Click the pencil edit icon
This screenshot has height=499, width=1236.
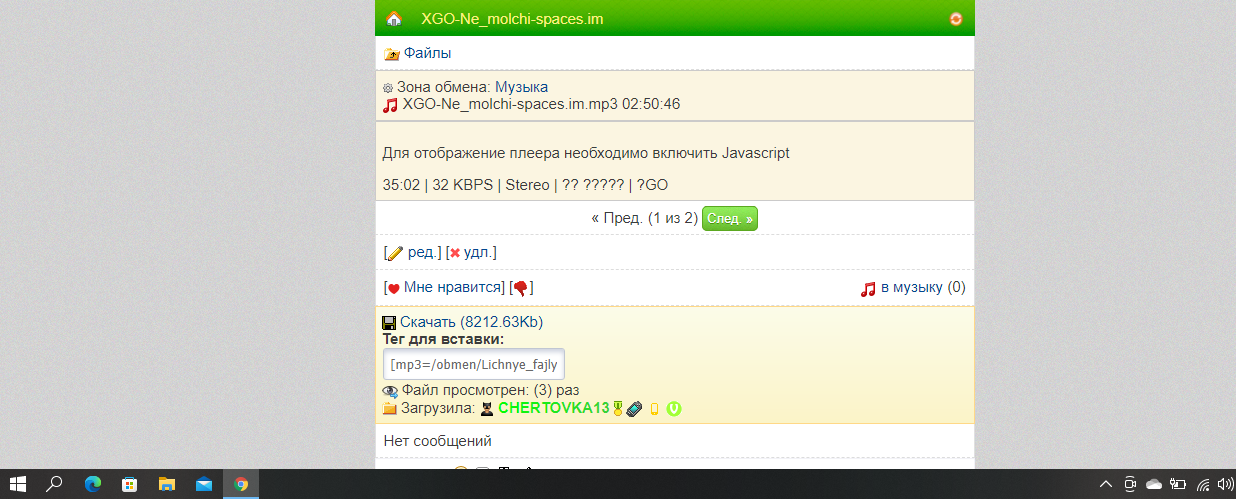tap(395, 253)
